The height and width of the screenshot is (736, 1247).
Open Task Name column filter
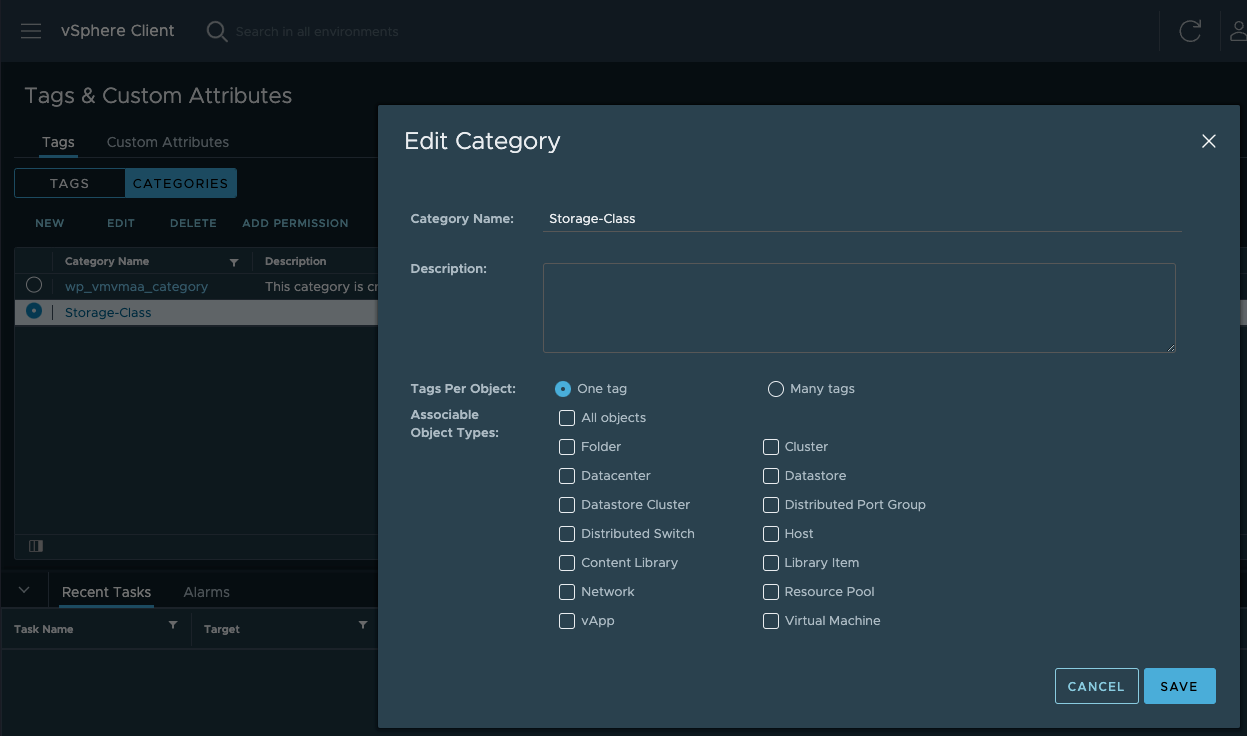173,625
